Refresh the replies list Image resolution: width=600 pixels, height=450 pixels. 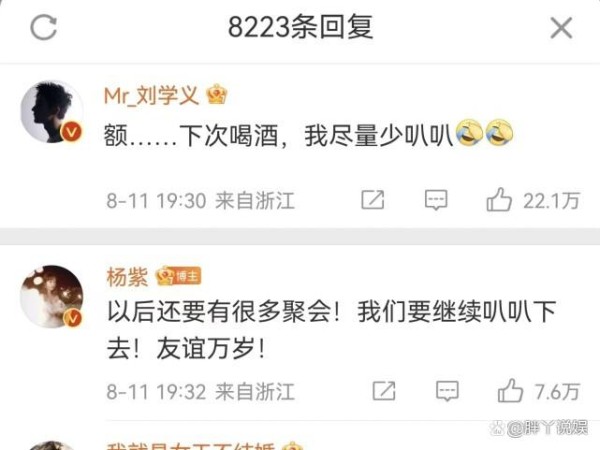(43, 27)
